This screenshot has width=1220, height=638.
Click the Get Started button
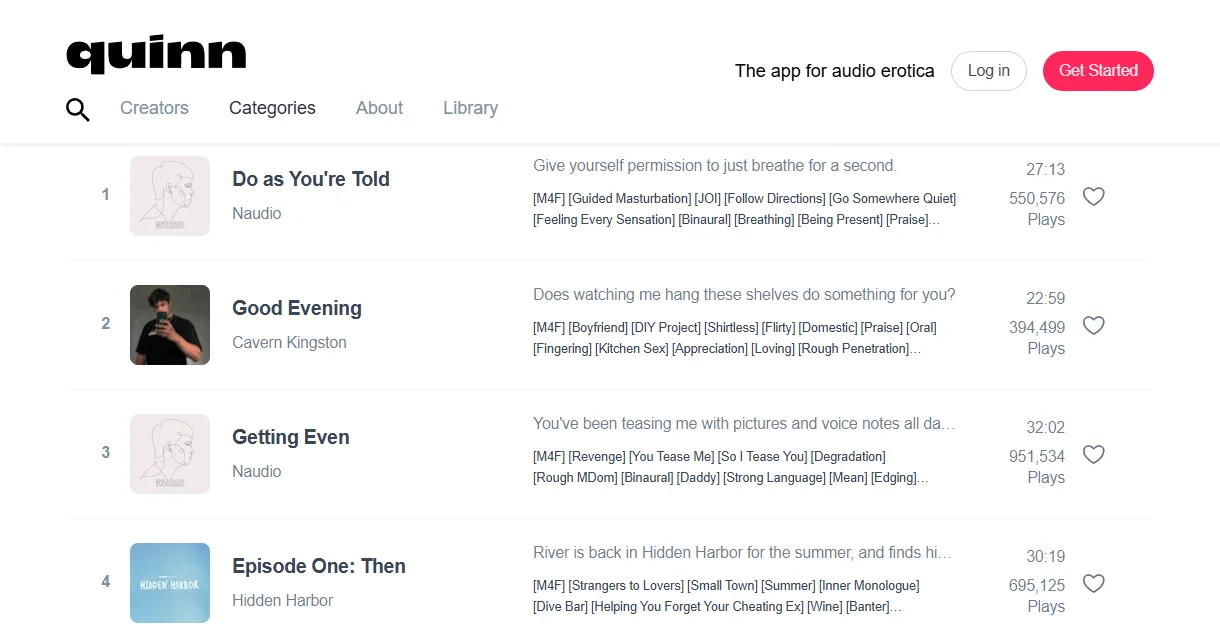click(x=1098, y=71)
